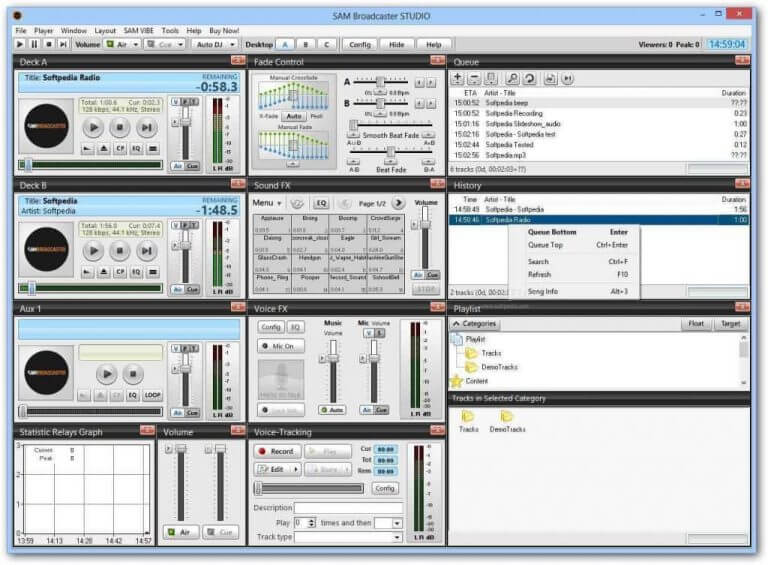
Task: Open the File menu
Action: point(21,30)
